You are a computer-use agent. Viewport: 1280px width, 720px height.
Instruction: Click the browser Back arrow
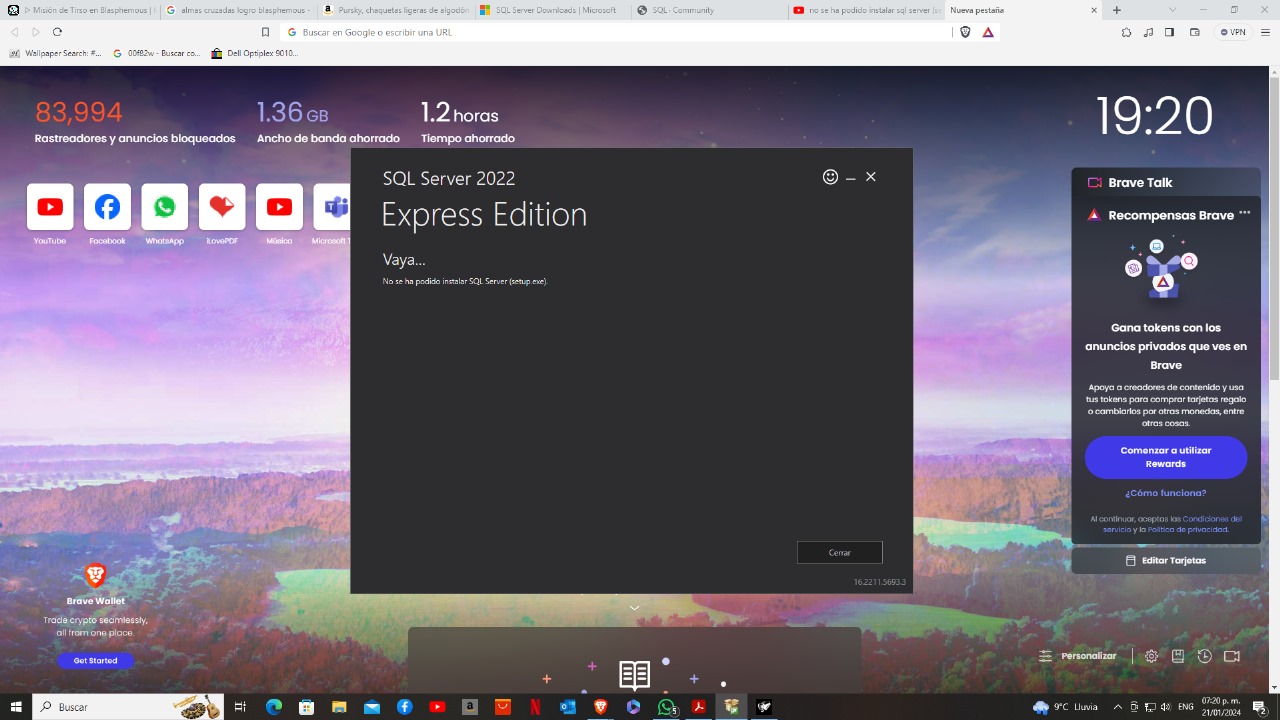[x=14, y=32]
